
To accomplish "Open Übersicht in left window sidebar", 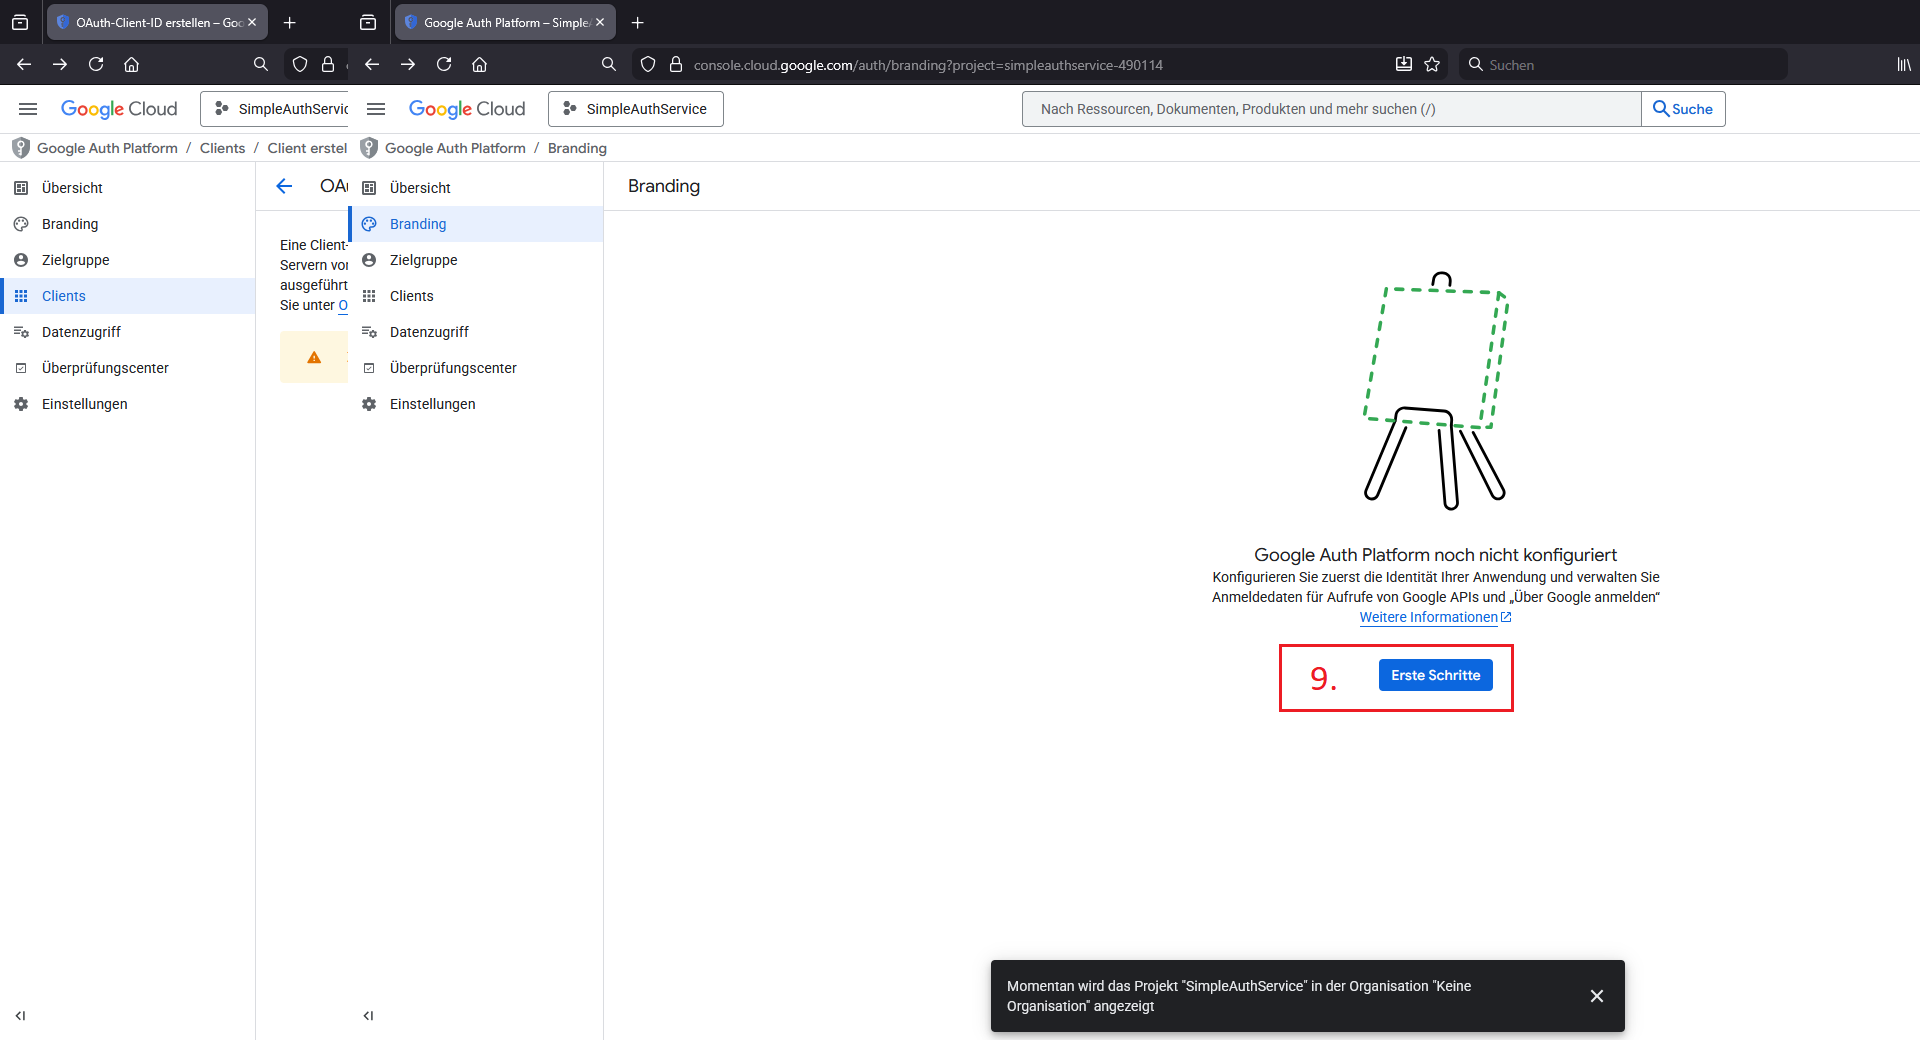I will click(128, 188).
